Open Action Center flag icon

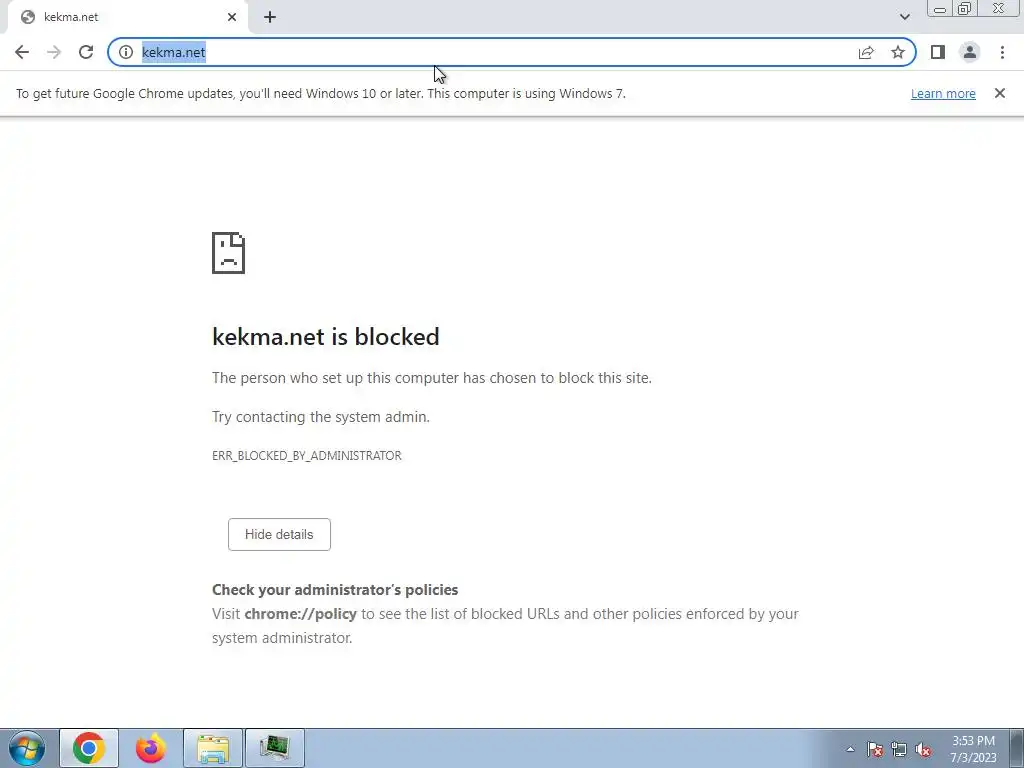click(x=875, y=749)
